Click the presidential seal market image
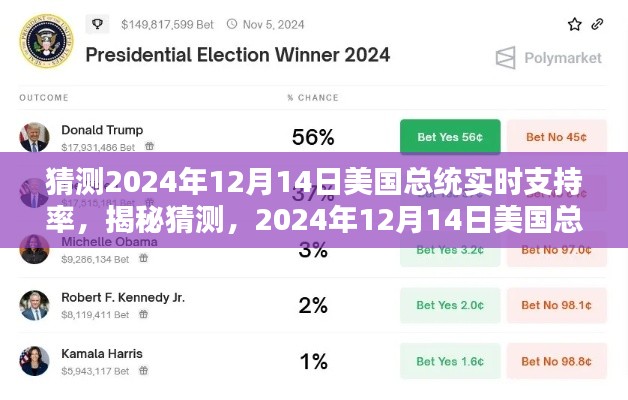 coord(42,40)
